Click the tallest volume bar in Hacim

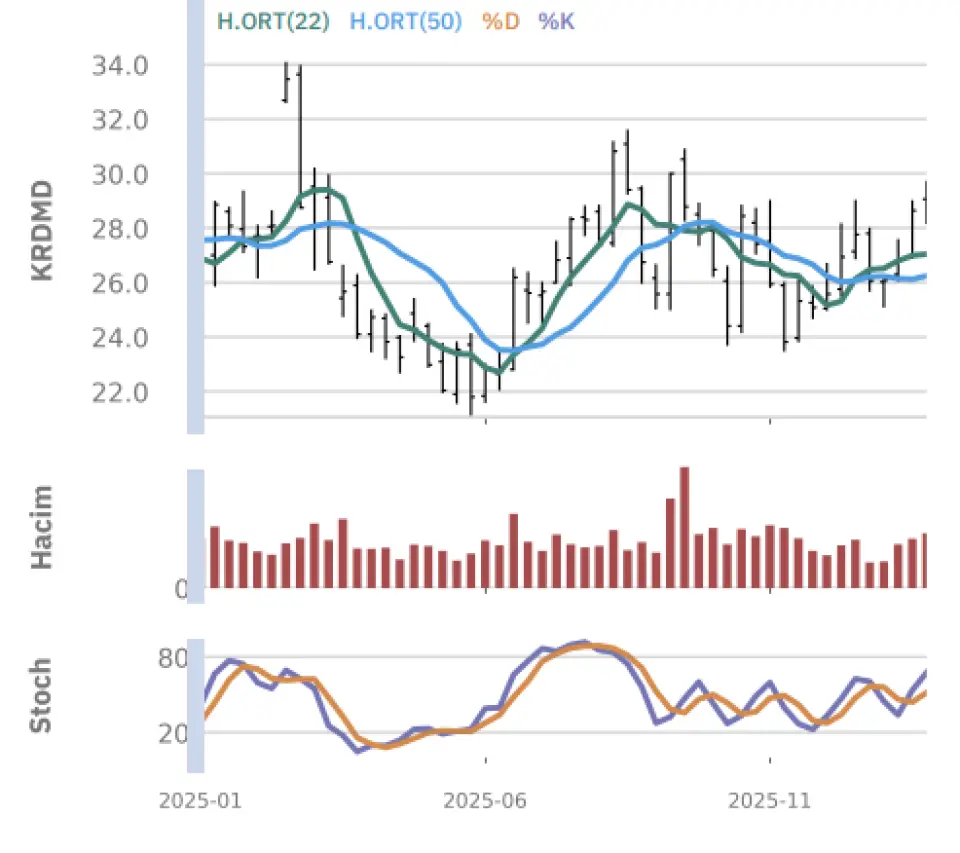[x=685, y=528]
